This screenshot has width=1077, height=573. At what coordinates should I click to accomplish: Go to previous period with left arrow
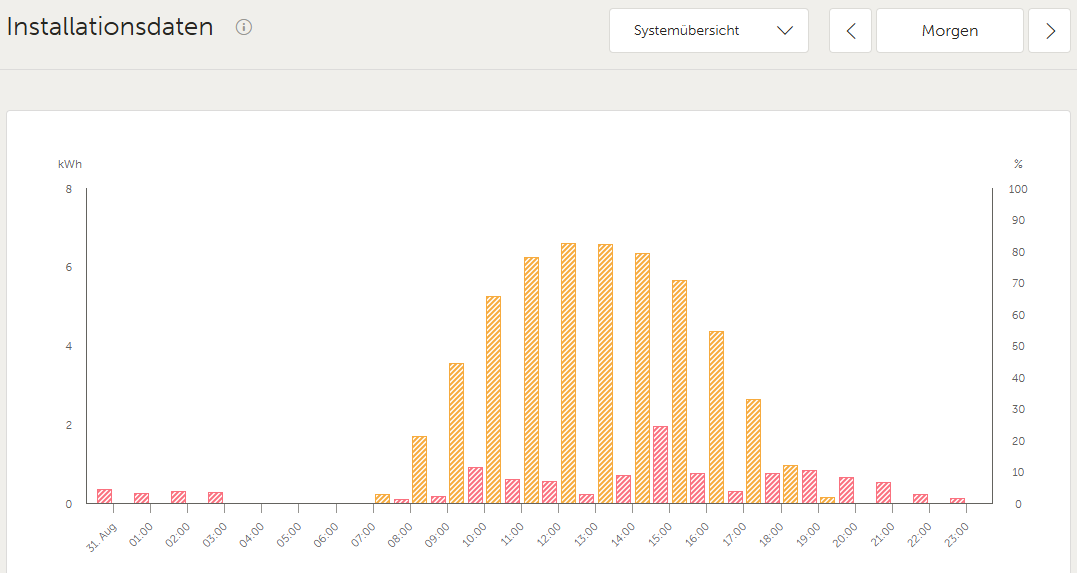pos(851,31)
